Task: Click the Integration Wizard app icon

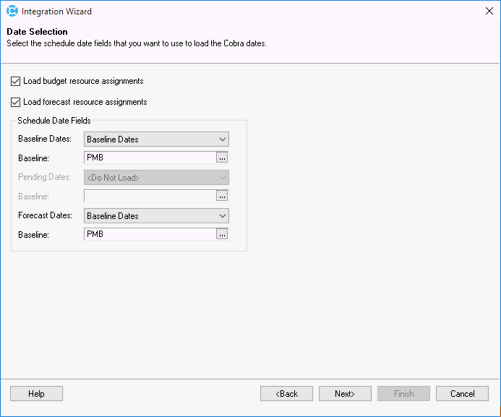Action: click(x=12, y=11)
